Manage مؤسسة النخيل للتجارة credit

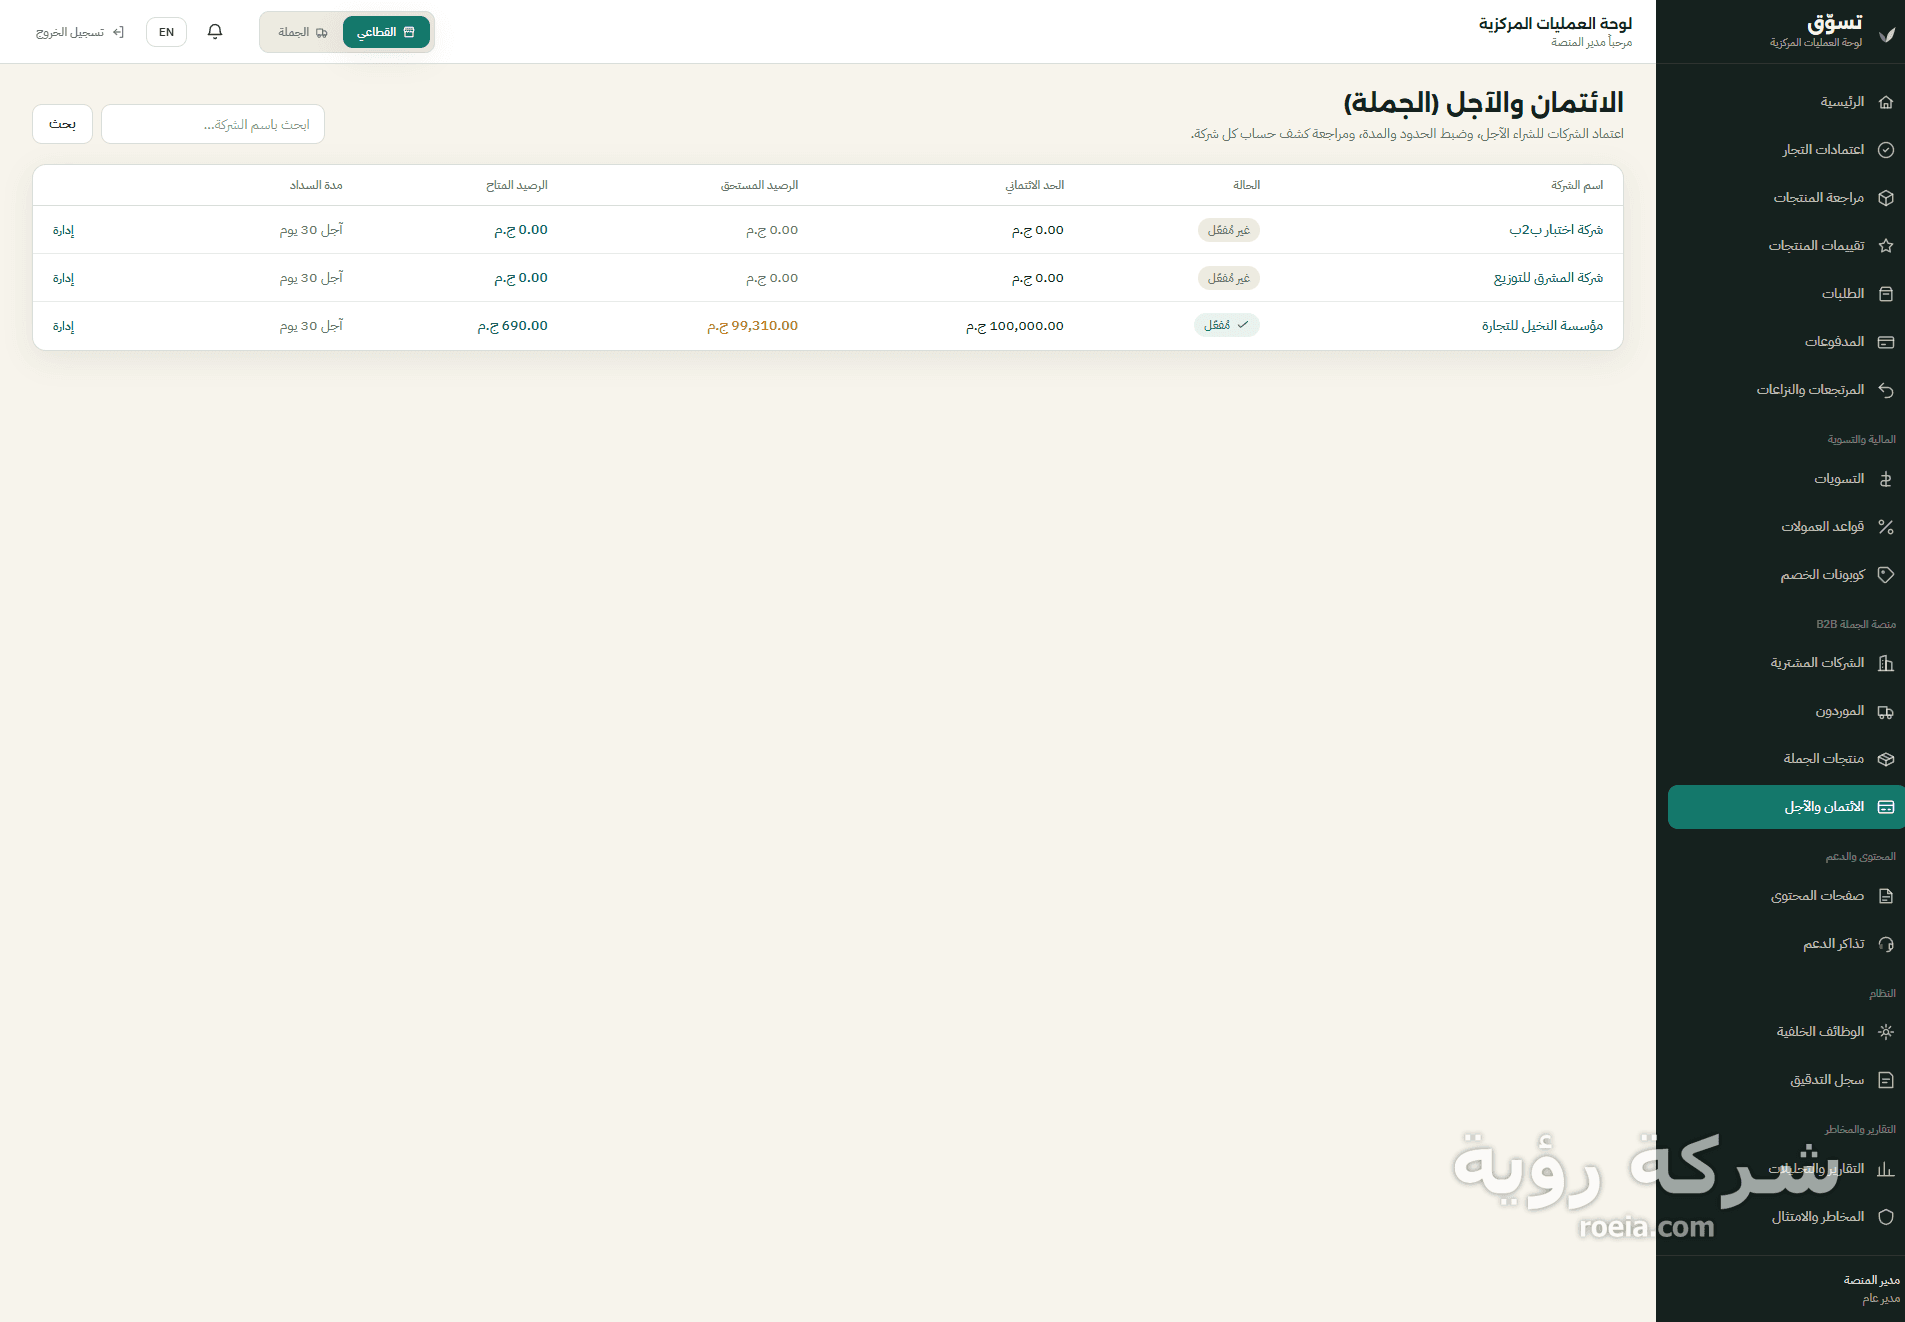pyautogui.click(x=64, y=326)
